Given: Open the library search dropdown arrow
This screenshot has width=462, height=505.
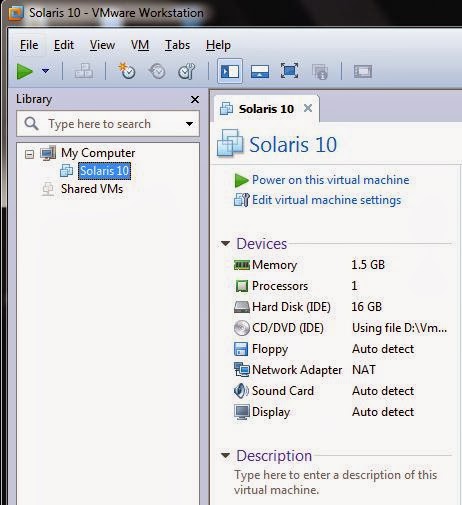Looking at the screenshot, I should click(x=189, y=124).
